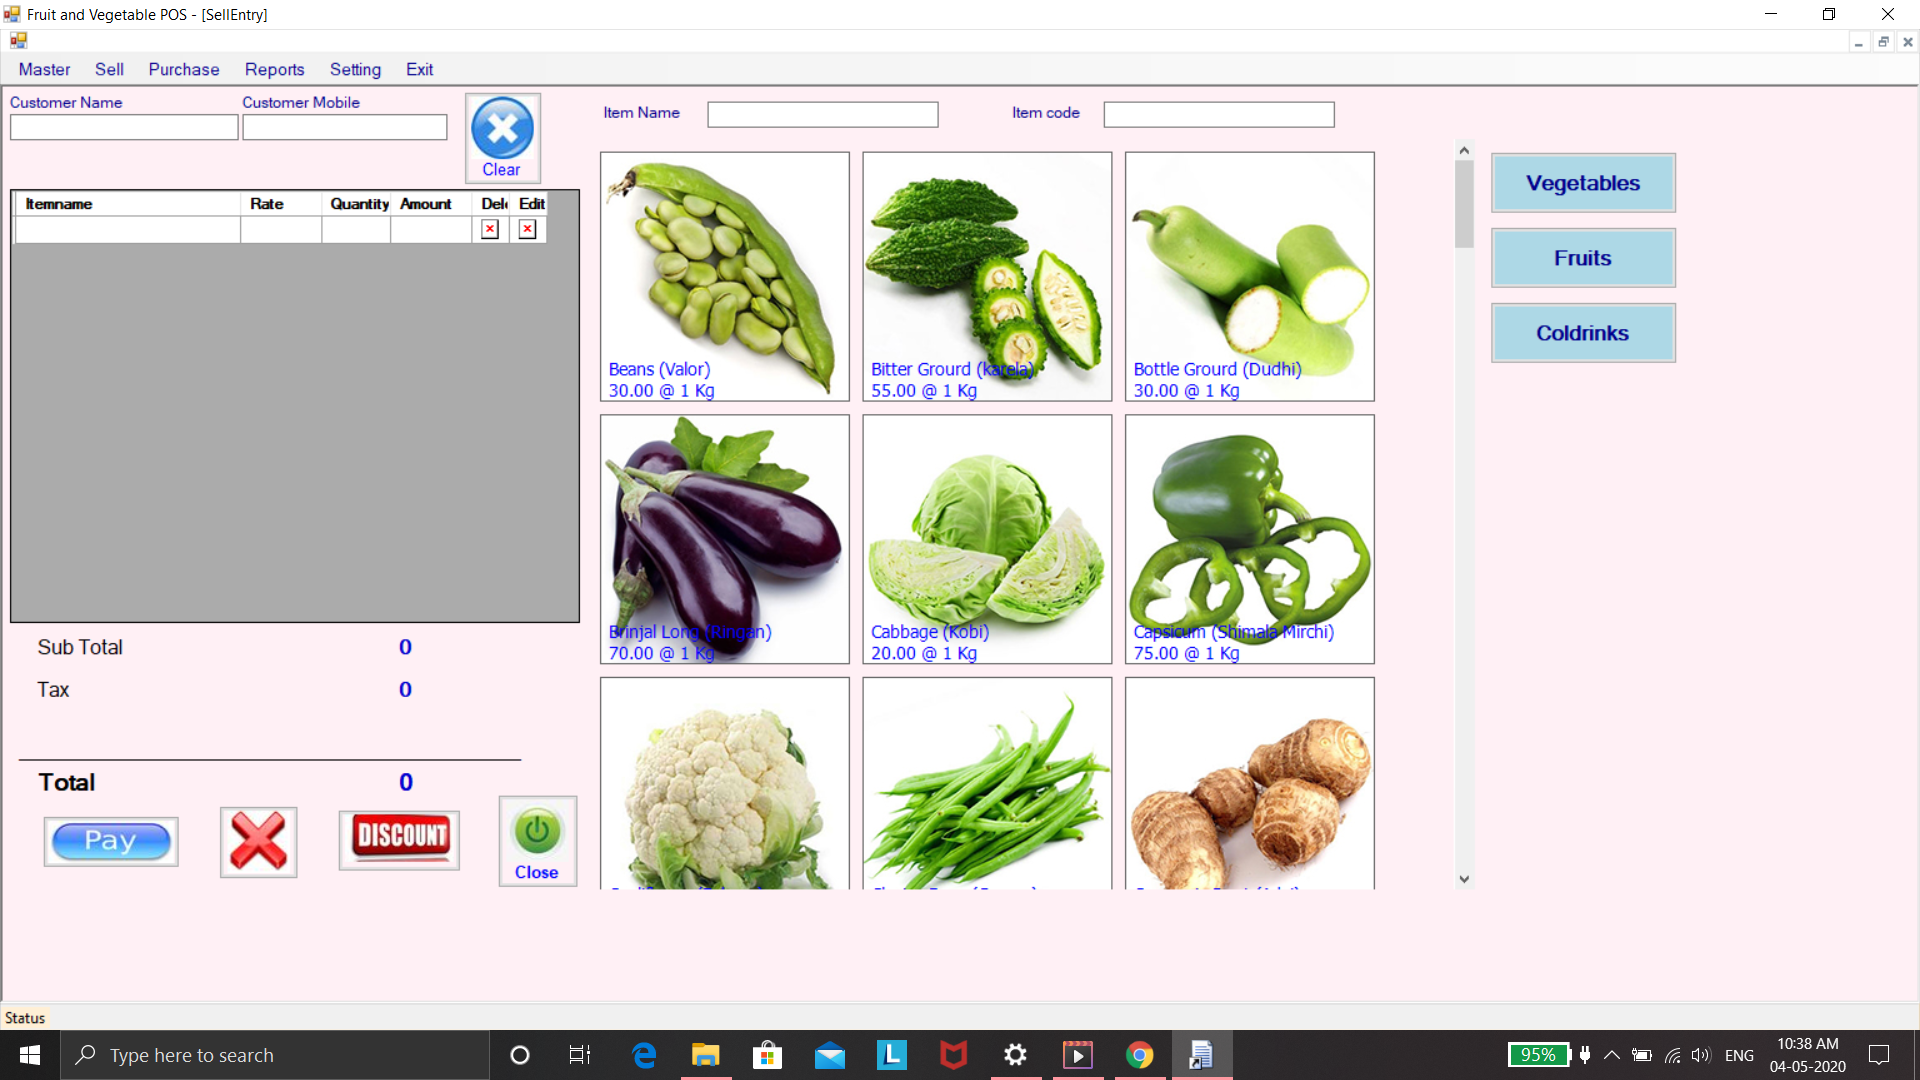Click the Del icon in grid row
The width and height of the screenshot is (1920, 1080).
[490, 229]
